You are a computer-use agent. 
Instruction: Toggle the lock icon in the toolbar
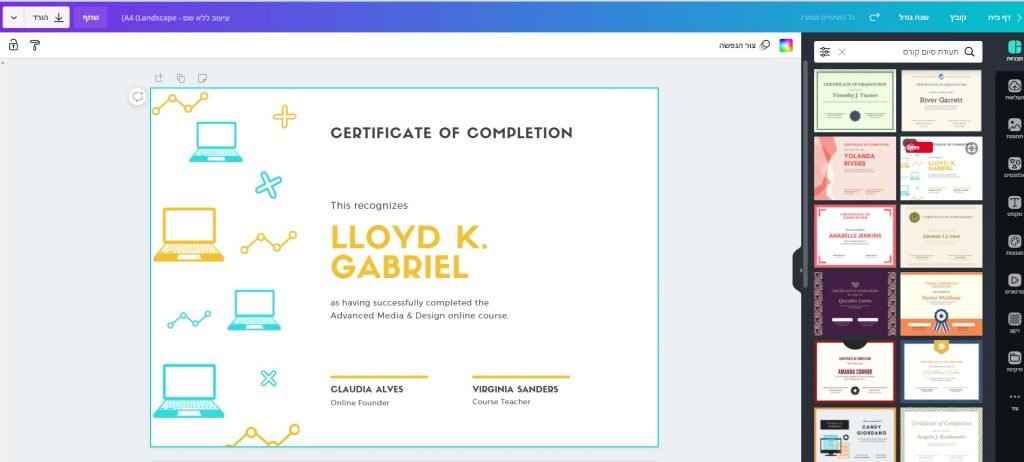coord(13,46)
